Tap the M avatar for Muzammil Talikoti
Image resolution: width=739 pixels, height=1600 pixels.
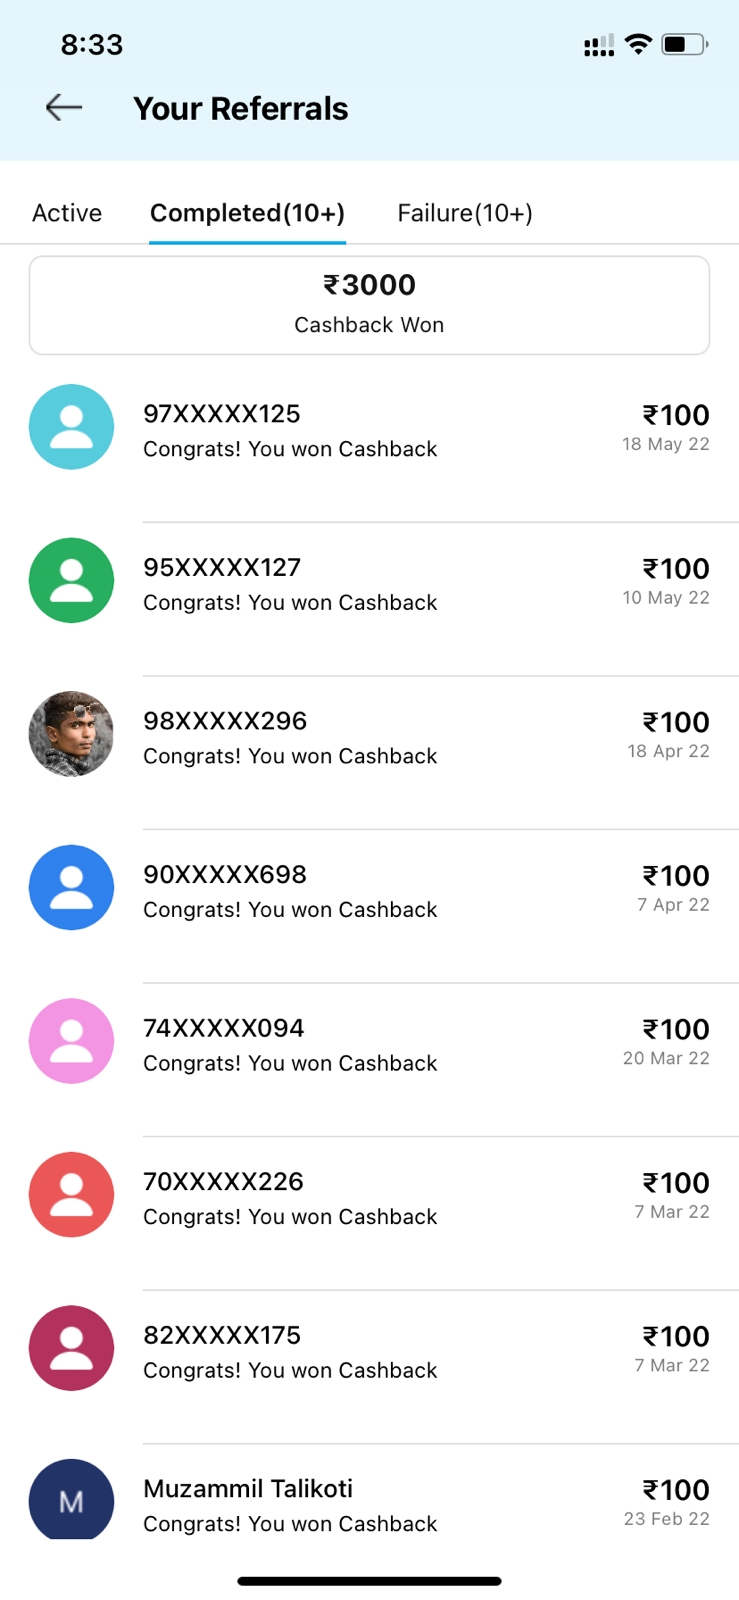[x=71, y=1499]
